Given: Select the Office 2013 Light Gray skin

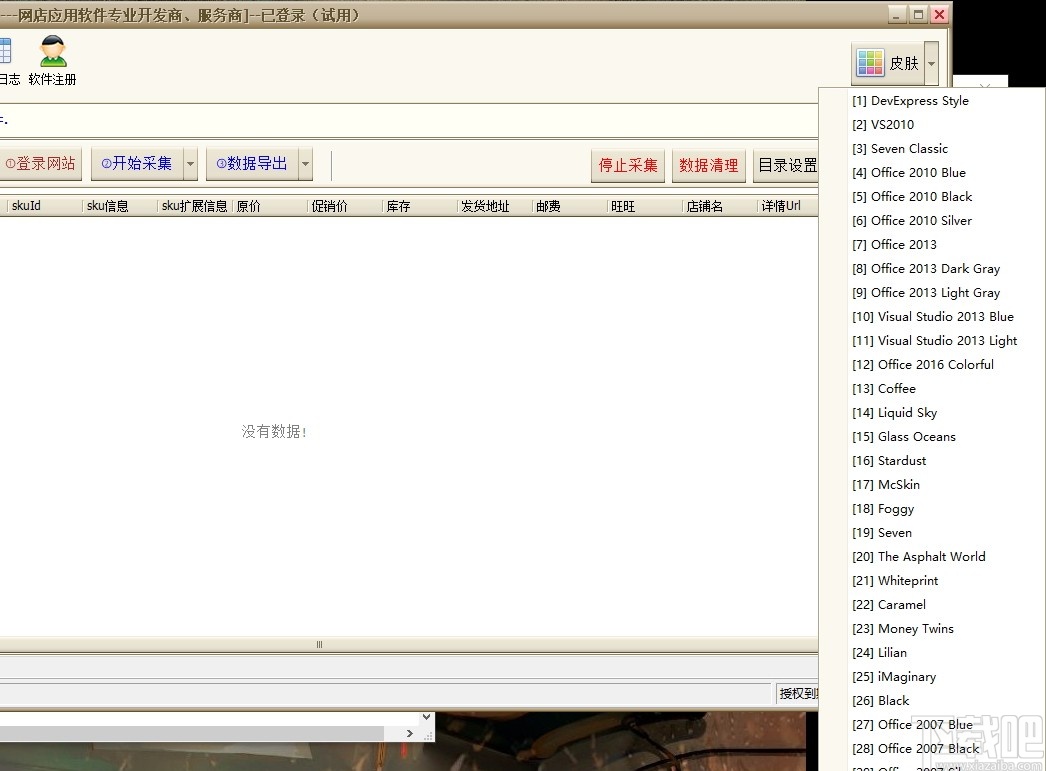Looking at the screenshot, I should 926,293.
